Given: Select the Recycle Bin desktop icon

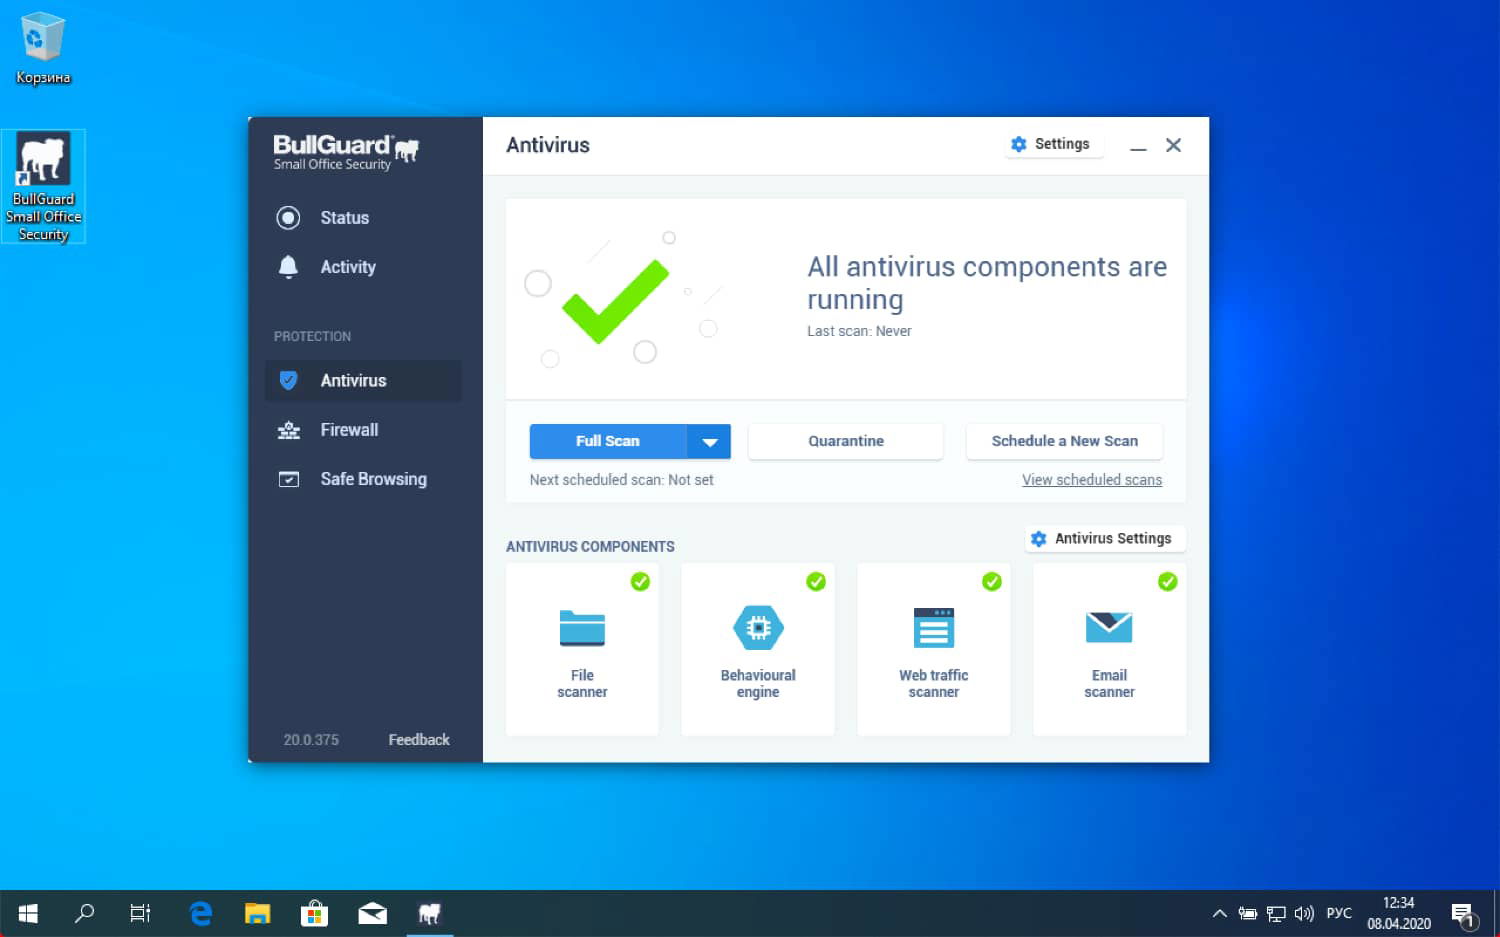Looking at the screenshot, I should click(43, 49).
